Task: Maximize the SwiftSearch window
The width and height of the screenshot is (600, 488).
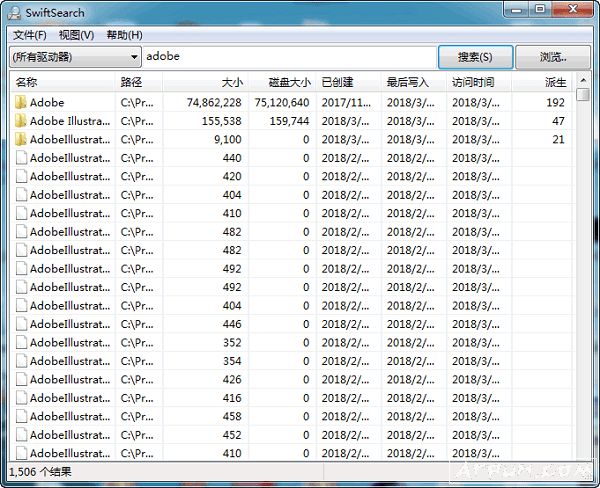Action: point(540,9)
